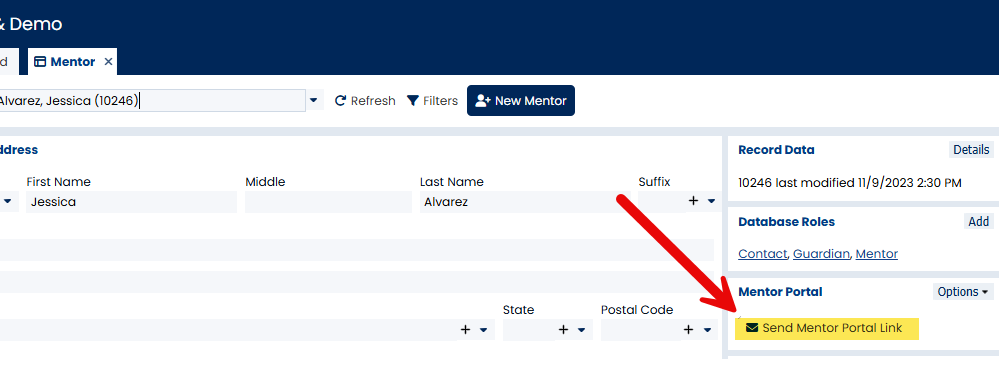Expand the Postal Code dropdown arrow
The width and height of the screenshot is (1000, 365).
pyautogui.click(x=707, y=330)
